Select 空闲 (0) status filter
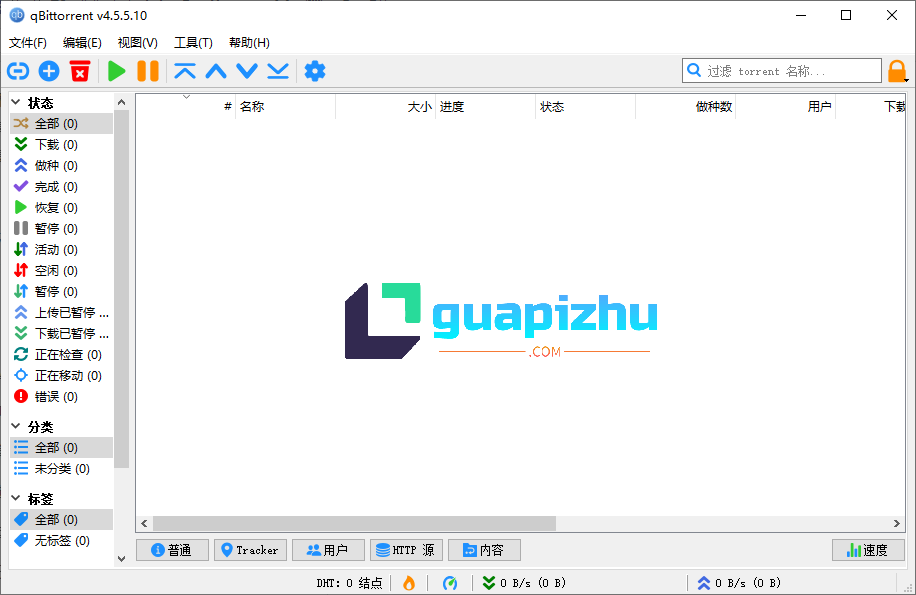This screenshot has width=916, height=595. [x=61, y=270]
